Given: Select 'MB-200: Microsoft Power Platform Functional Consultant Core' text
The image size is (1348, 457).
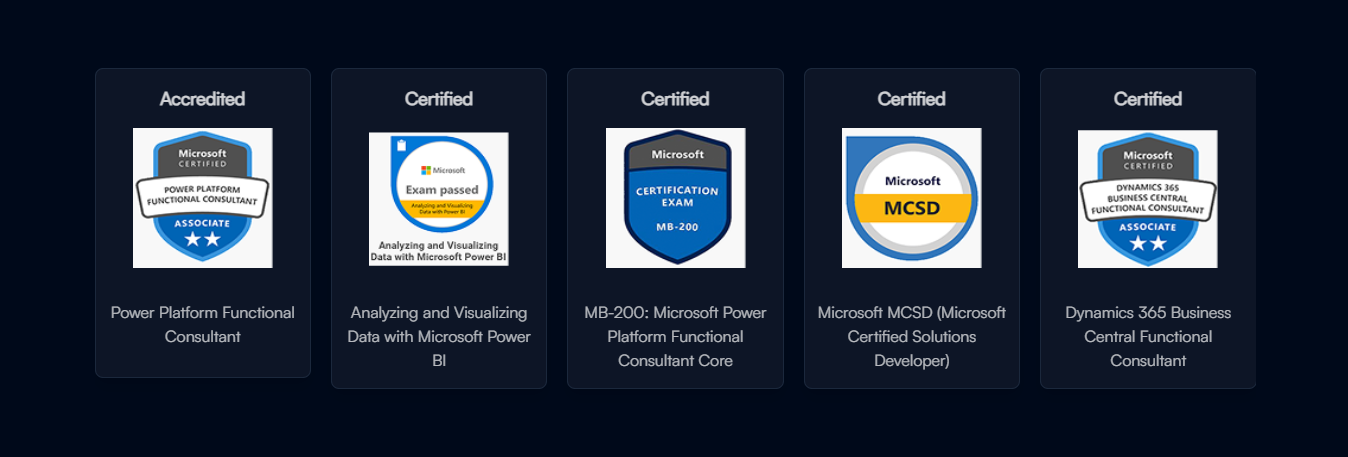Looking at the screenshot, I should coord(675,336).
